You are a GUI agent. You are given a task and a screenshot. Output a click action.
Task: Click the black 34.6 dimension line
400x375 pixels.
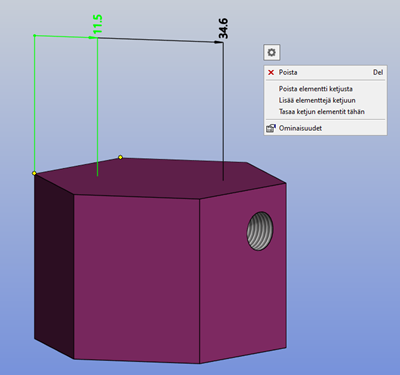pyautogui.click(x=160, y=40)
